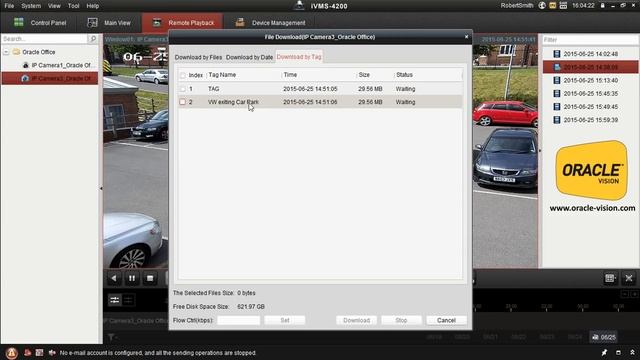Open the Tool menu

click(73, 6)
